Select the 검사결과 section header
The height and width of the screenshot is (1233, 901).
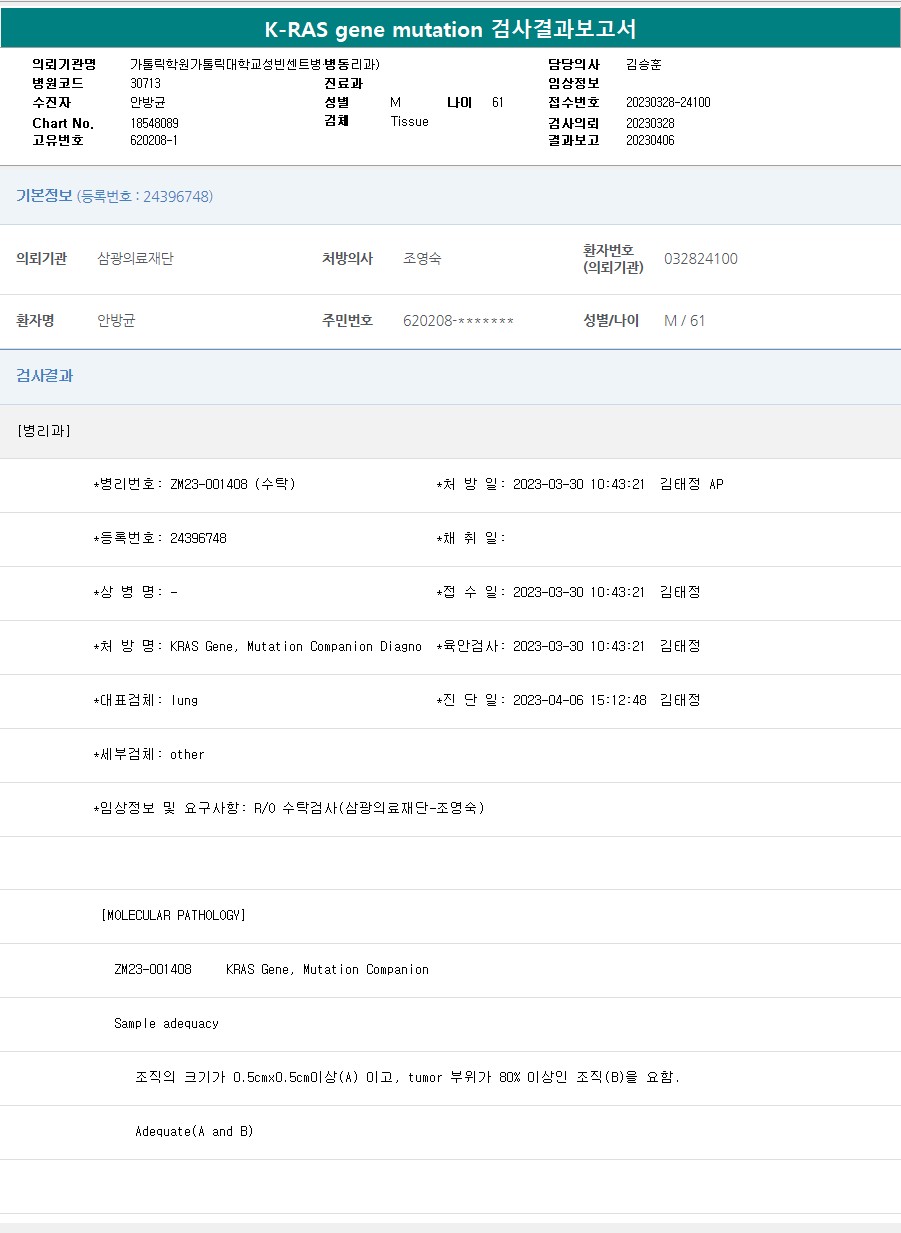click(x=44, y=376)
